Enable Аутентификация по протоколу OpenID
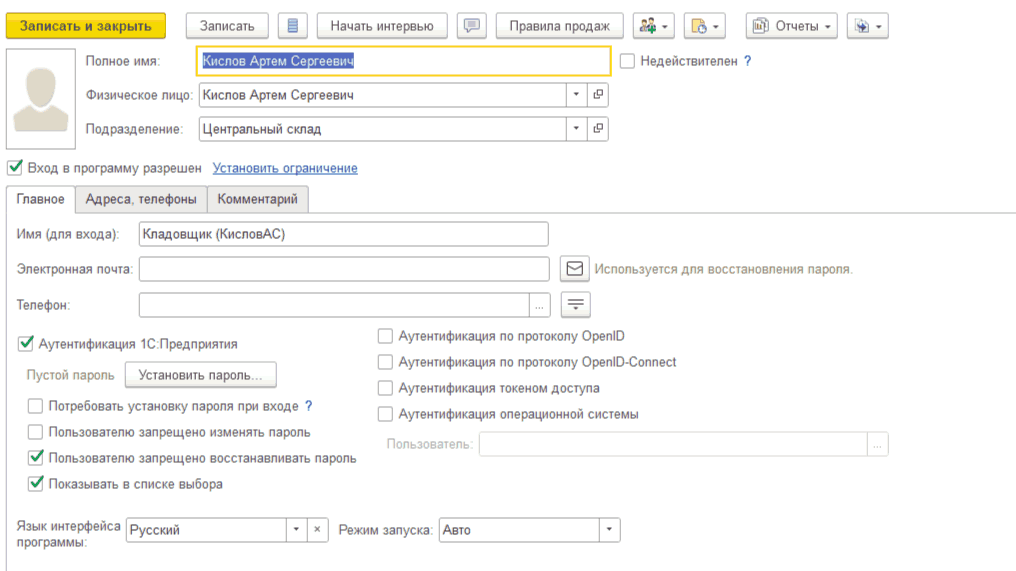 [x=385, y=336]
